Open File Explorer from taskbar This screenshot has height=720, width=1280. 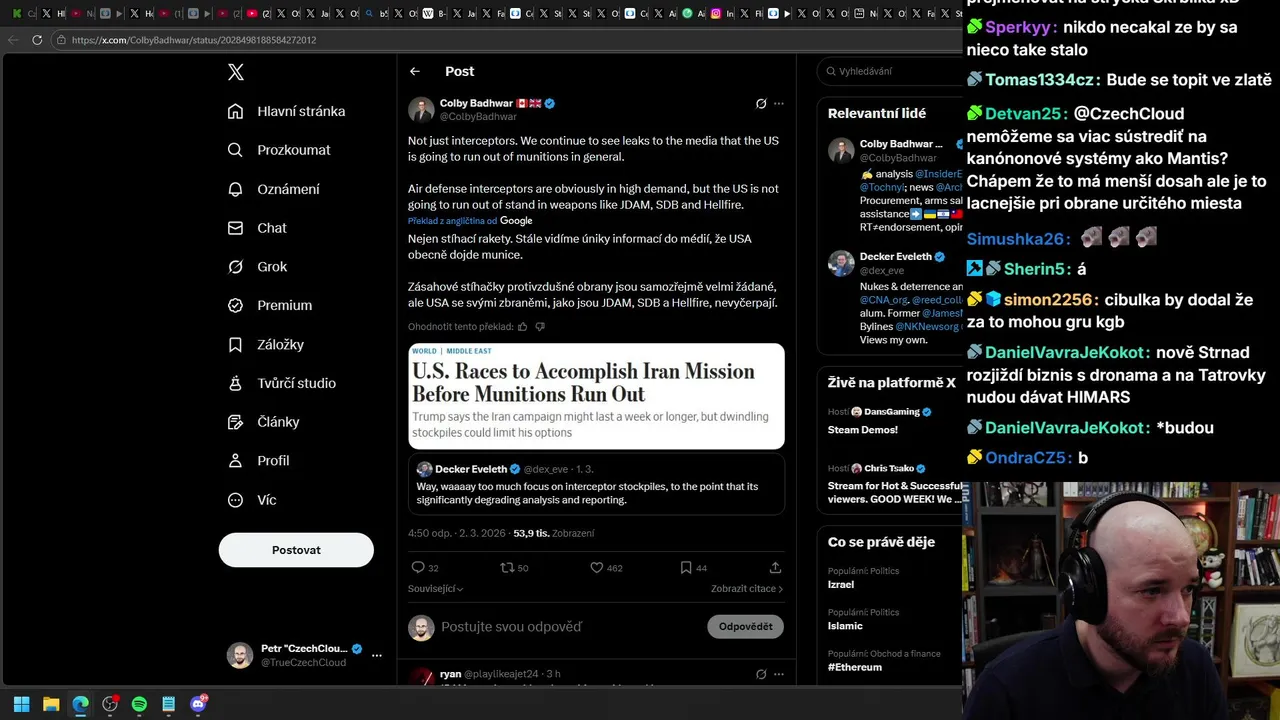[x=51, y=704]
